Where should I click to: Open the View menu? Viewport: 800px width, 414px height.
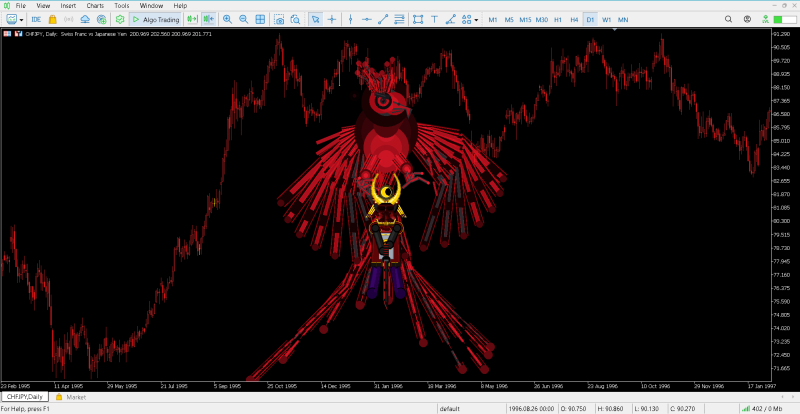tap(43, 6)
